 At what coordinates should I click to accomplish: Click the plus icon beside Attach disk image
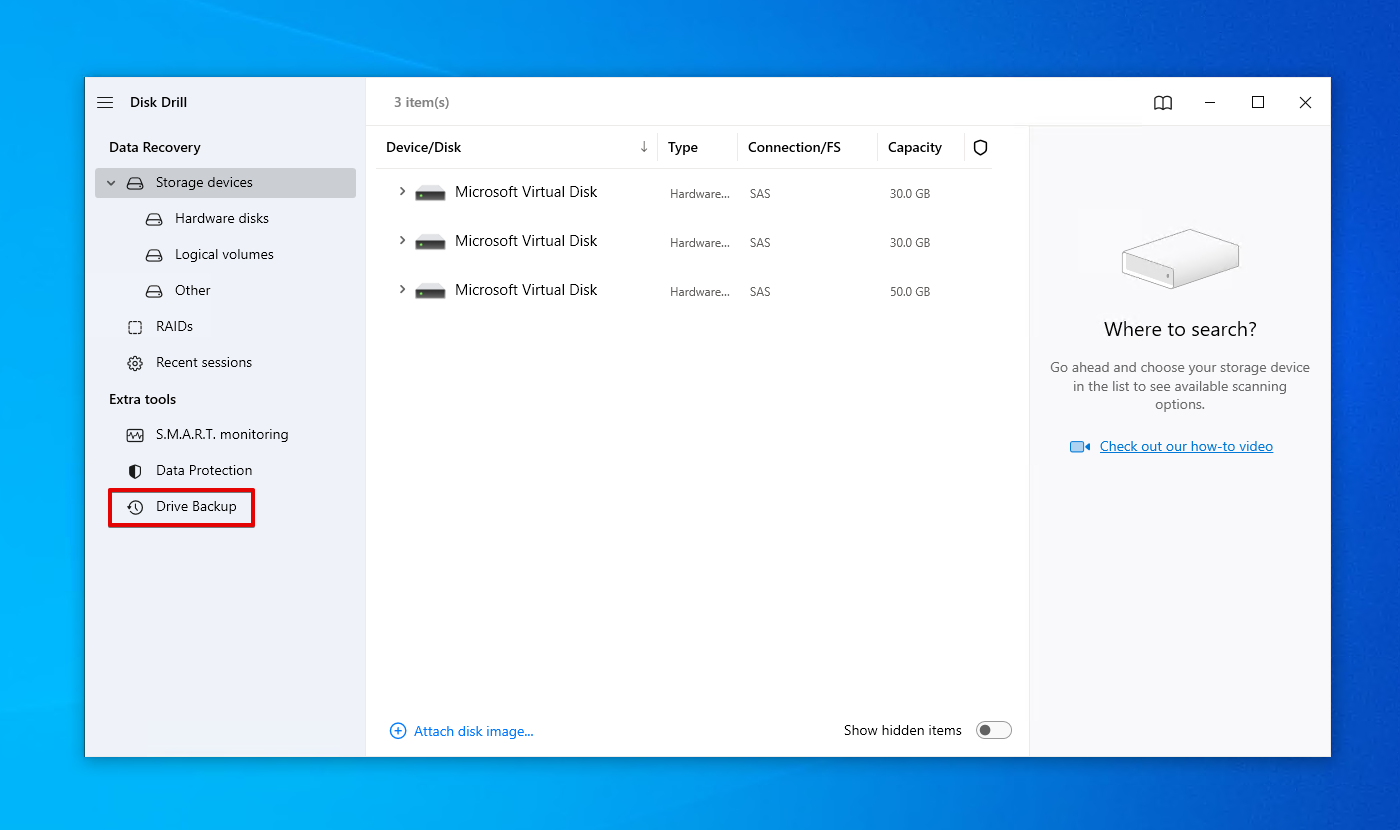[398, 731]
